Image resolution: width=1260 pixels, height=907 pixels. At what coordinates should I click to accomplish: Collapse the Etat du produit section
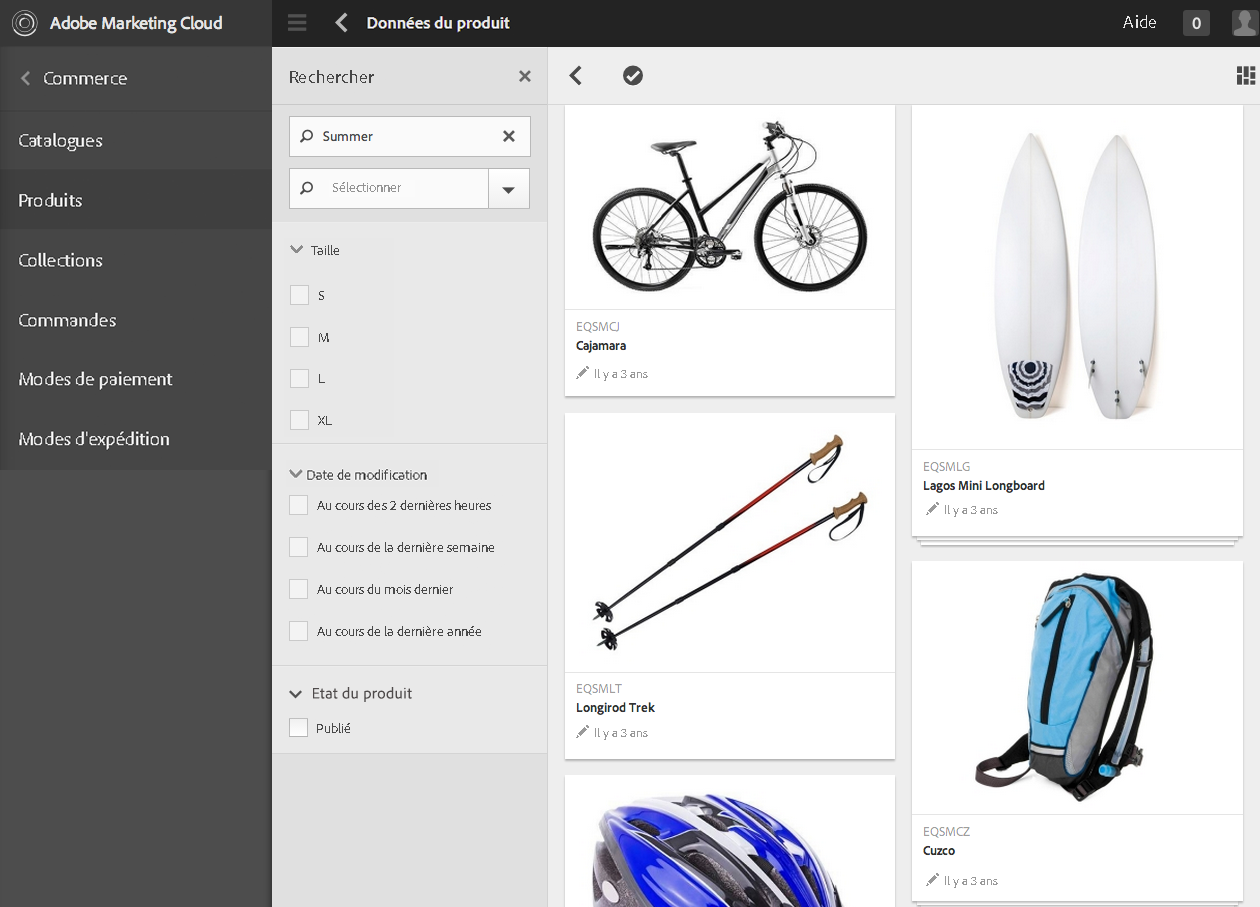tap(296, 693)
